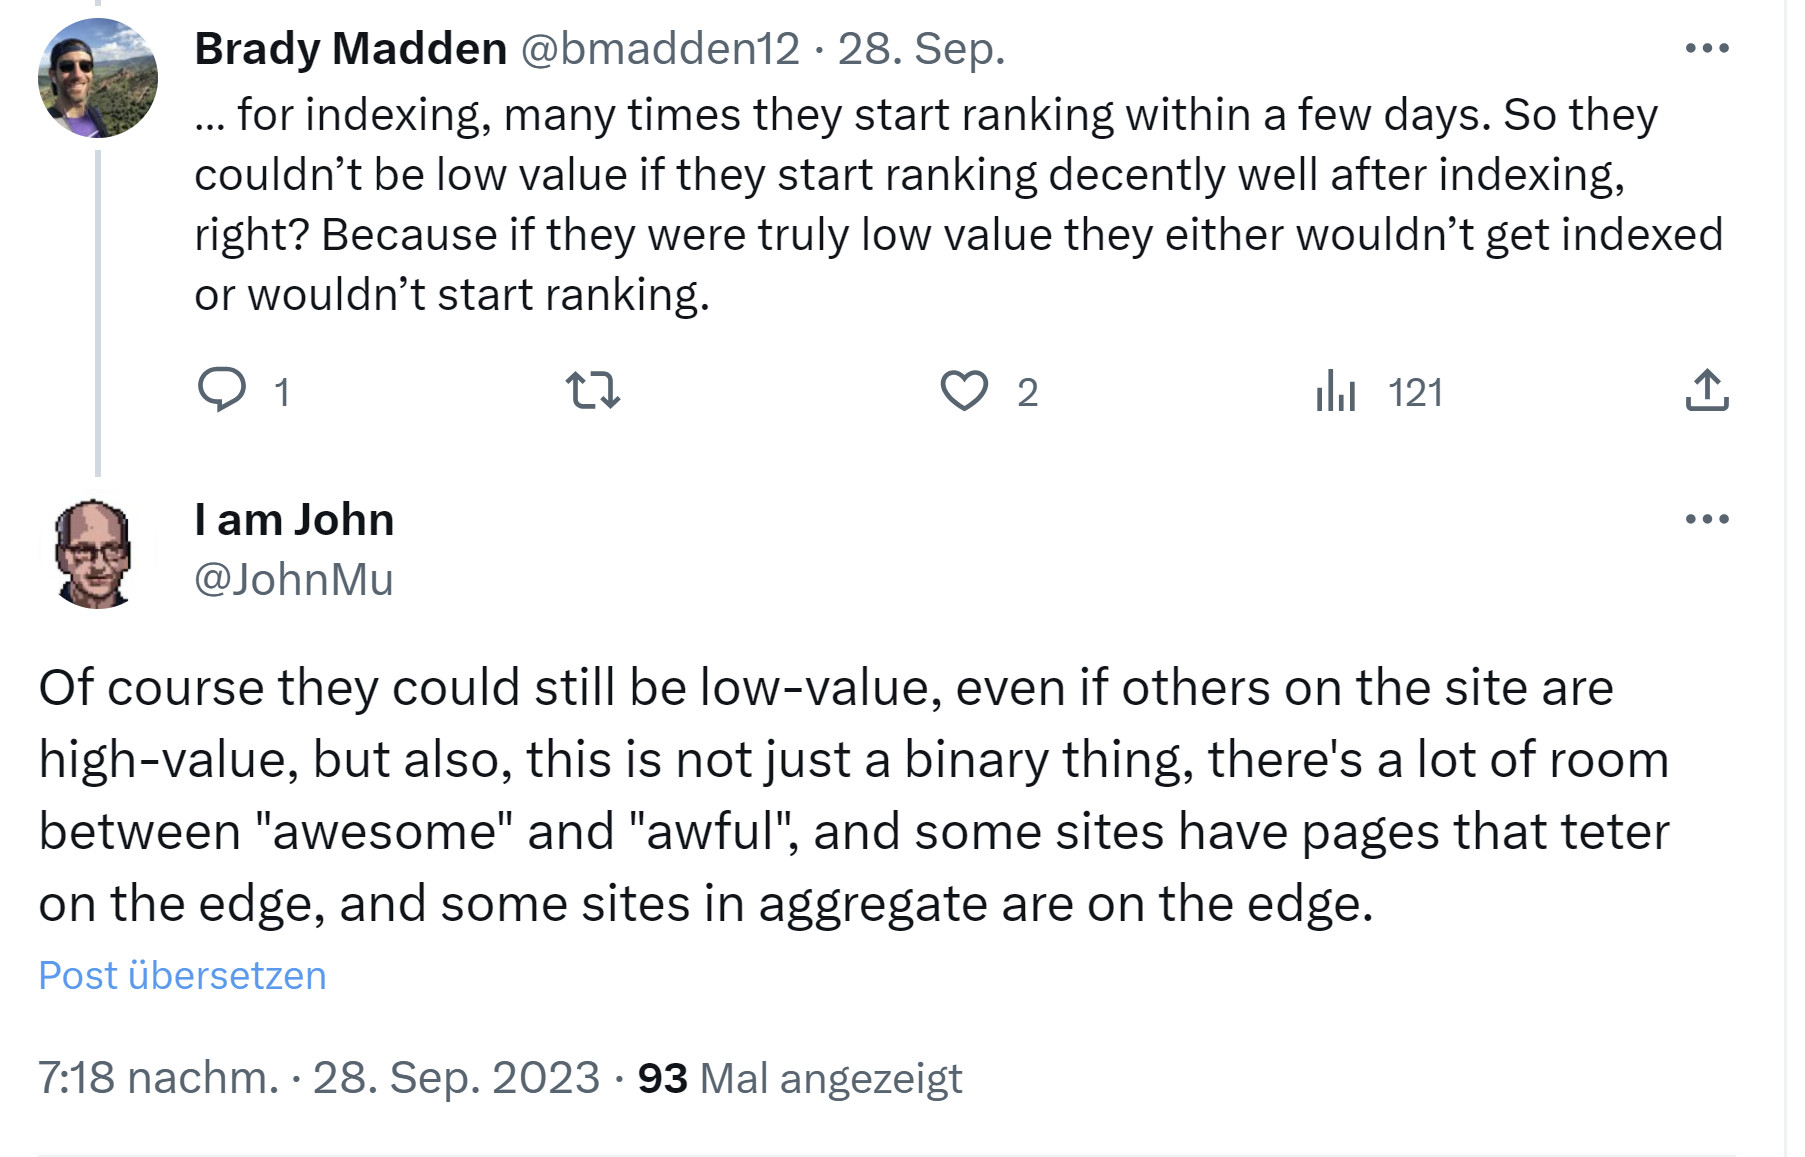Click "Post übersetzen" to translate the post
1805x1157 pixels.
pyautogui.click(x=182, y=975)
